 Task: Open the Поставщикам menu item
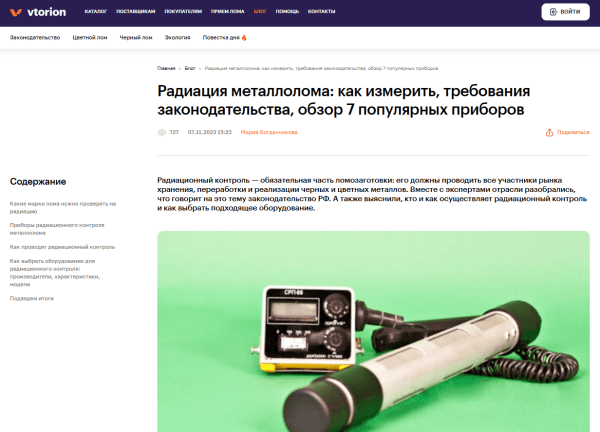(x=136, y=11)
